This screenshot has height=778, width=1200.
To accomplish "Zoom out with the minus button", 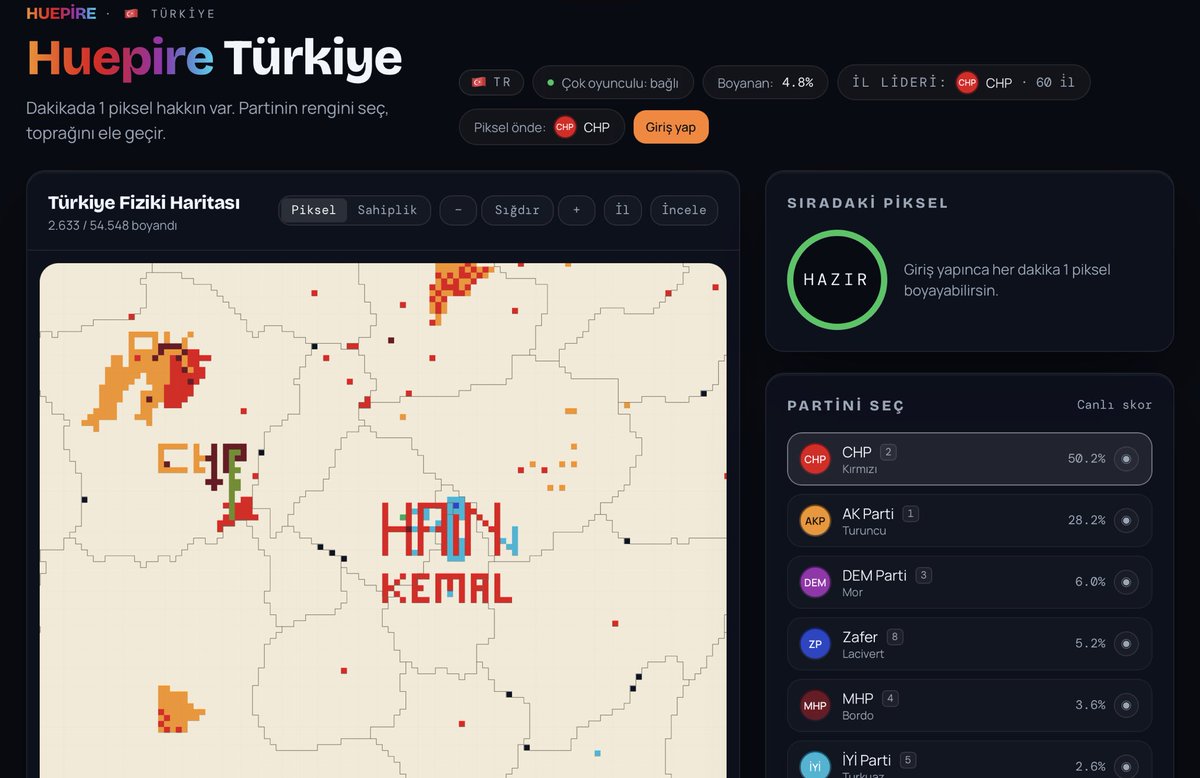I will tap(458, 210).
